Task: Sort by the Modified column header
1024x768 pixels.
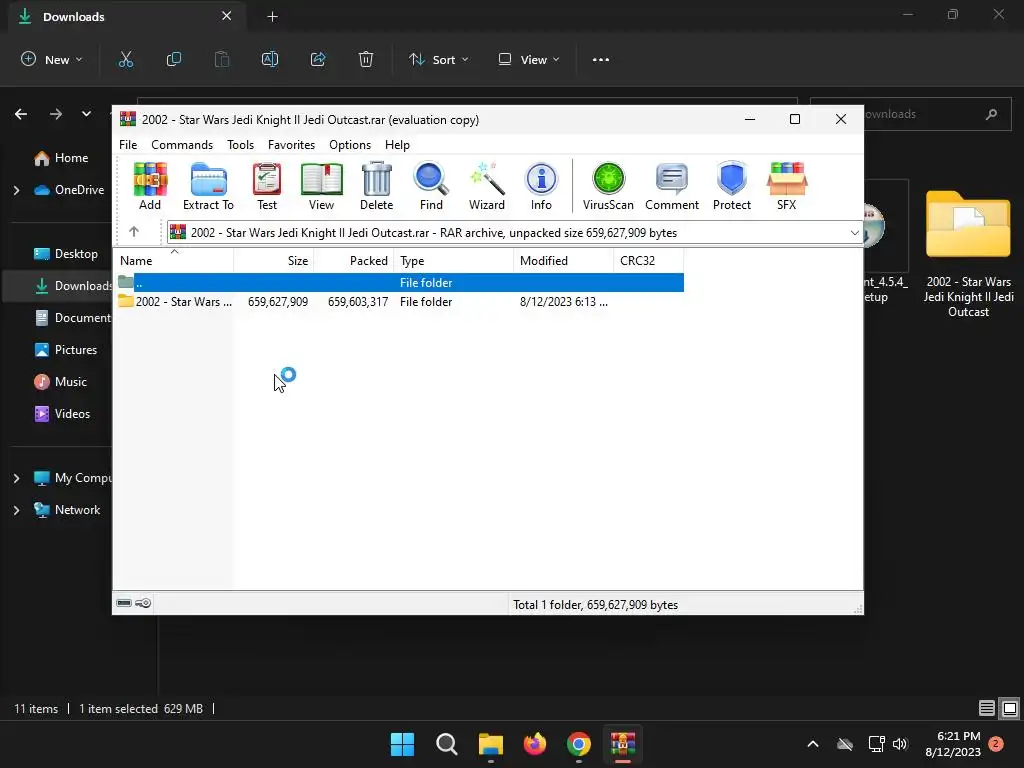Action: (x=563, y=261)
